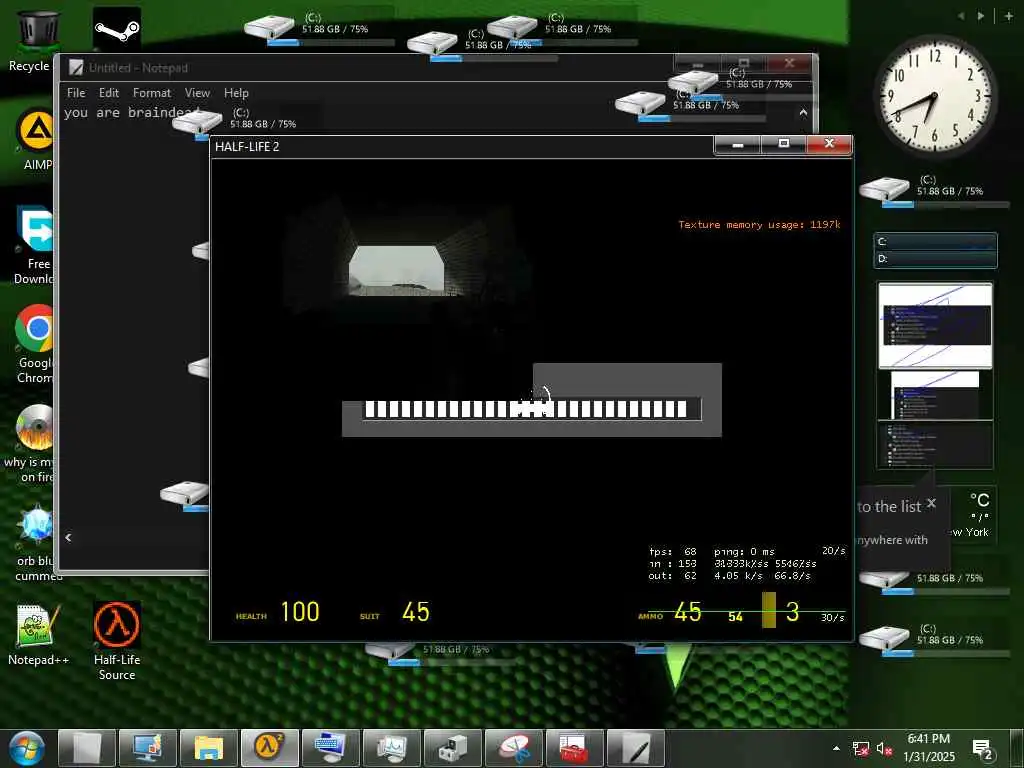Launch Google Chrome from the desktop
The height and width of the screenshot is (768, 1024).
click(35, 344)
